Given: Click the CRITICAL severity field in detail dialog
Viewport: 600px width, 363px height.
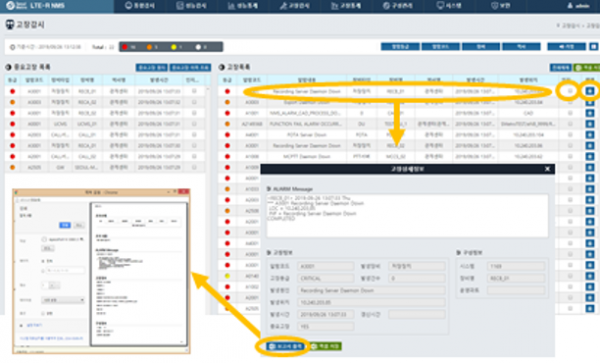Looking at the screenshot, I should pyautogui.click(x=325, y=278).
